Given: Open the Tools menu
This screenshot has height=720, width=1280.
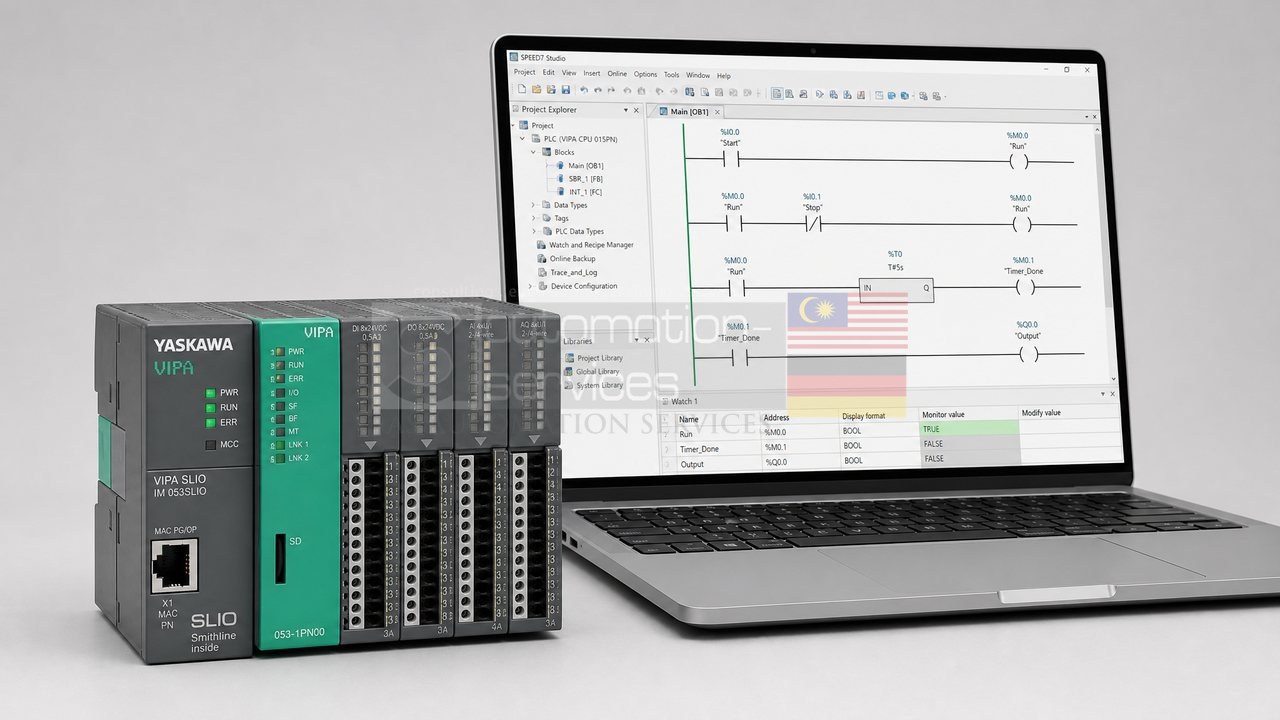Looking at the screenshot, I should [672, 75].
